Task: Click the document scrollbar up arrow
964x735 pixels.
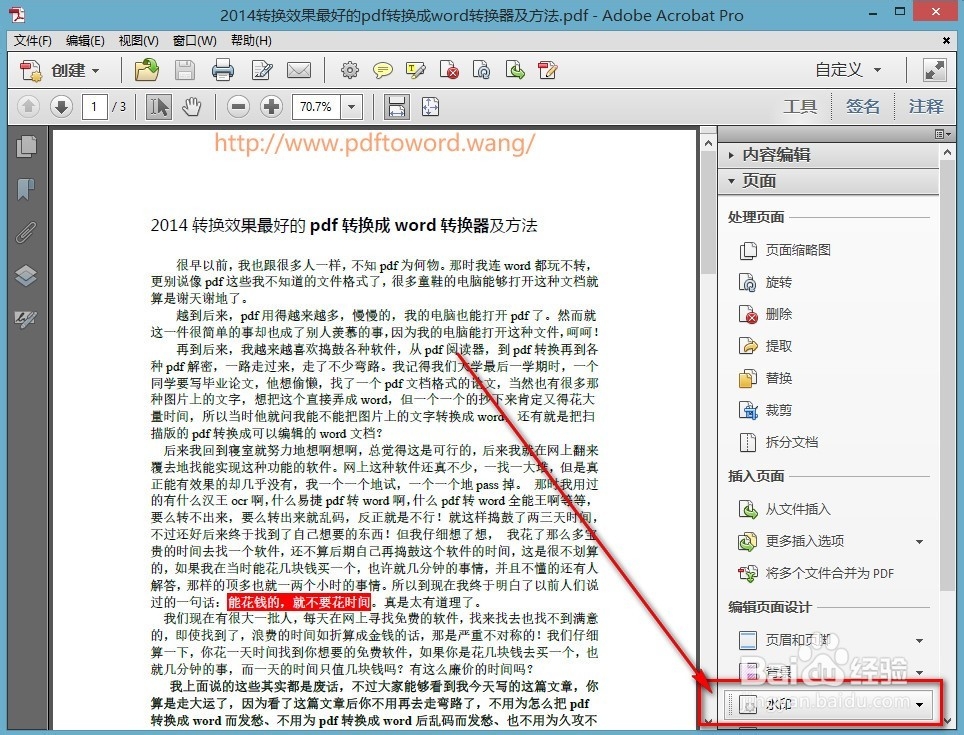Action: tap(708, 143)
